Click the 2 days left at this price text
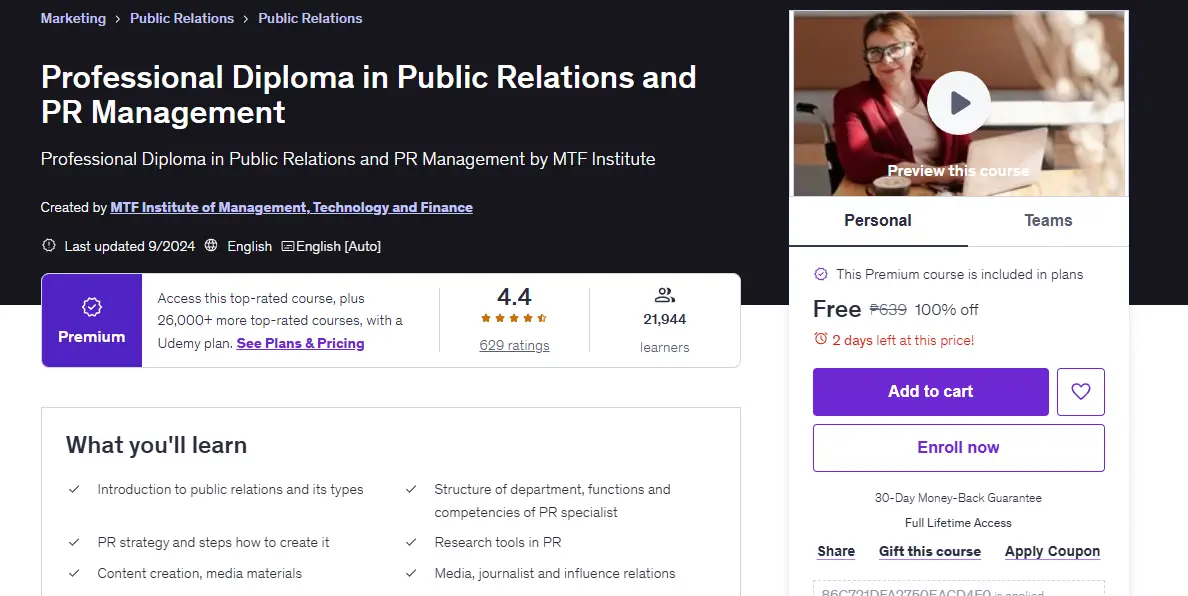 point(903,340)
